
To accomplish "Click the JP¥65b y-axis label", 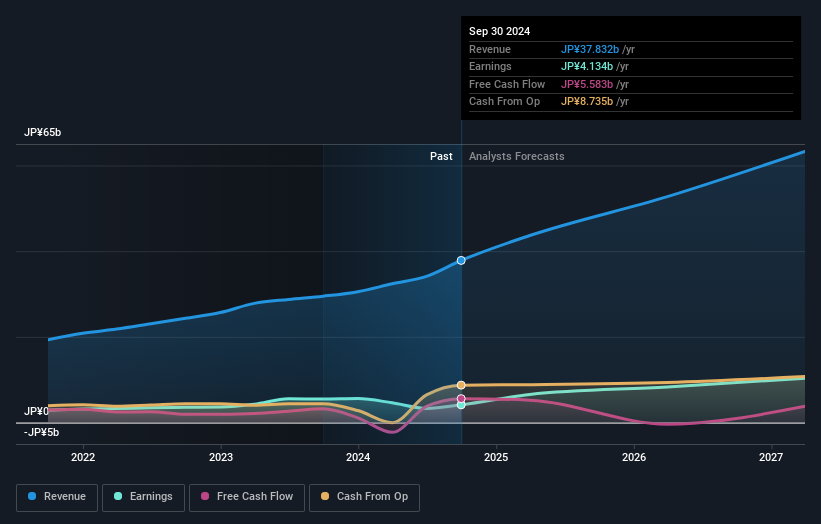I will pos(42,132).
